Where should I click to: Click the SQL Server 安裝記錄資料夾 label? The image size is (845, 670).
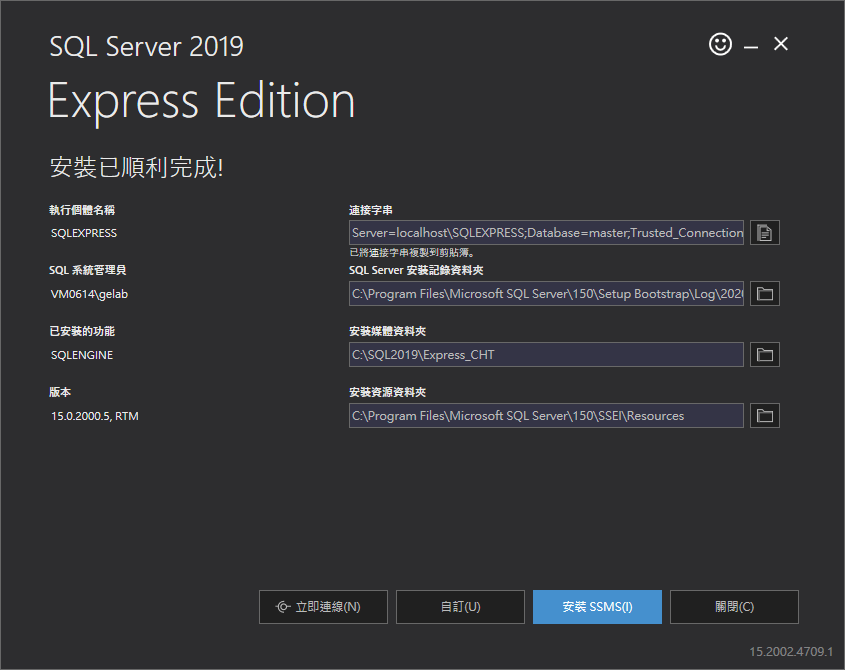point(416,271)
